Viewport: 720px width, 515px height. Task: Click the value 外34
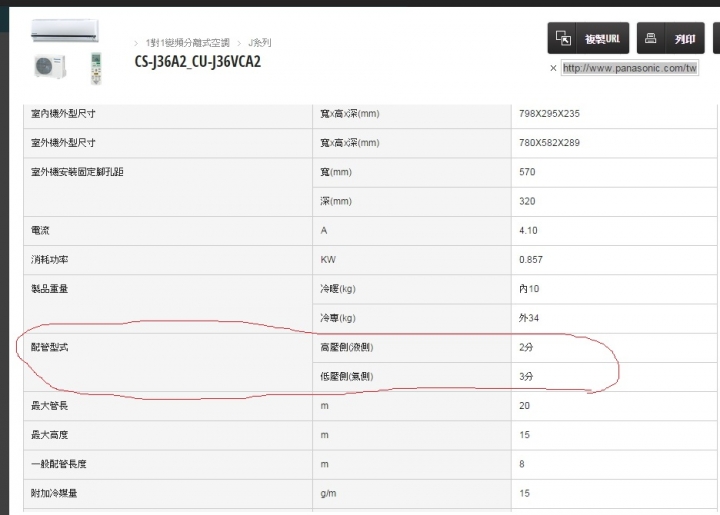tap(529, 318)
